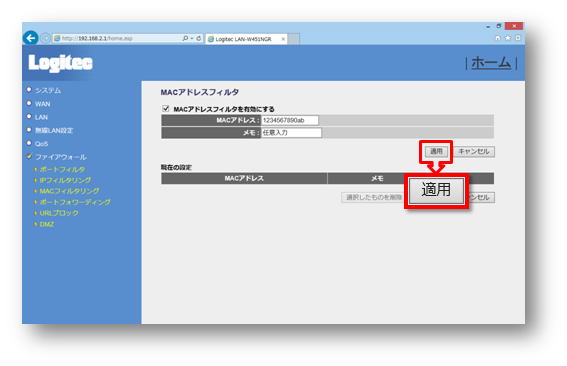The width and height of the screenshot is (567, 366).
Task: Open the browser home icon
Action: point(498,38)
